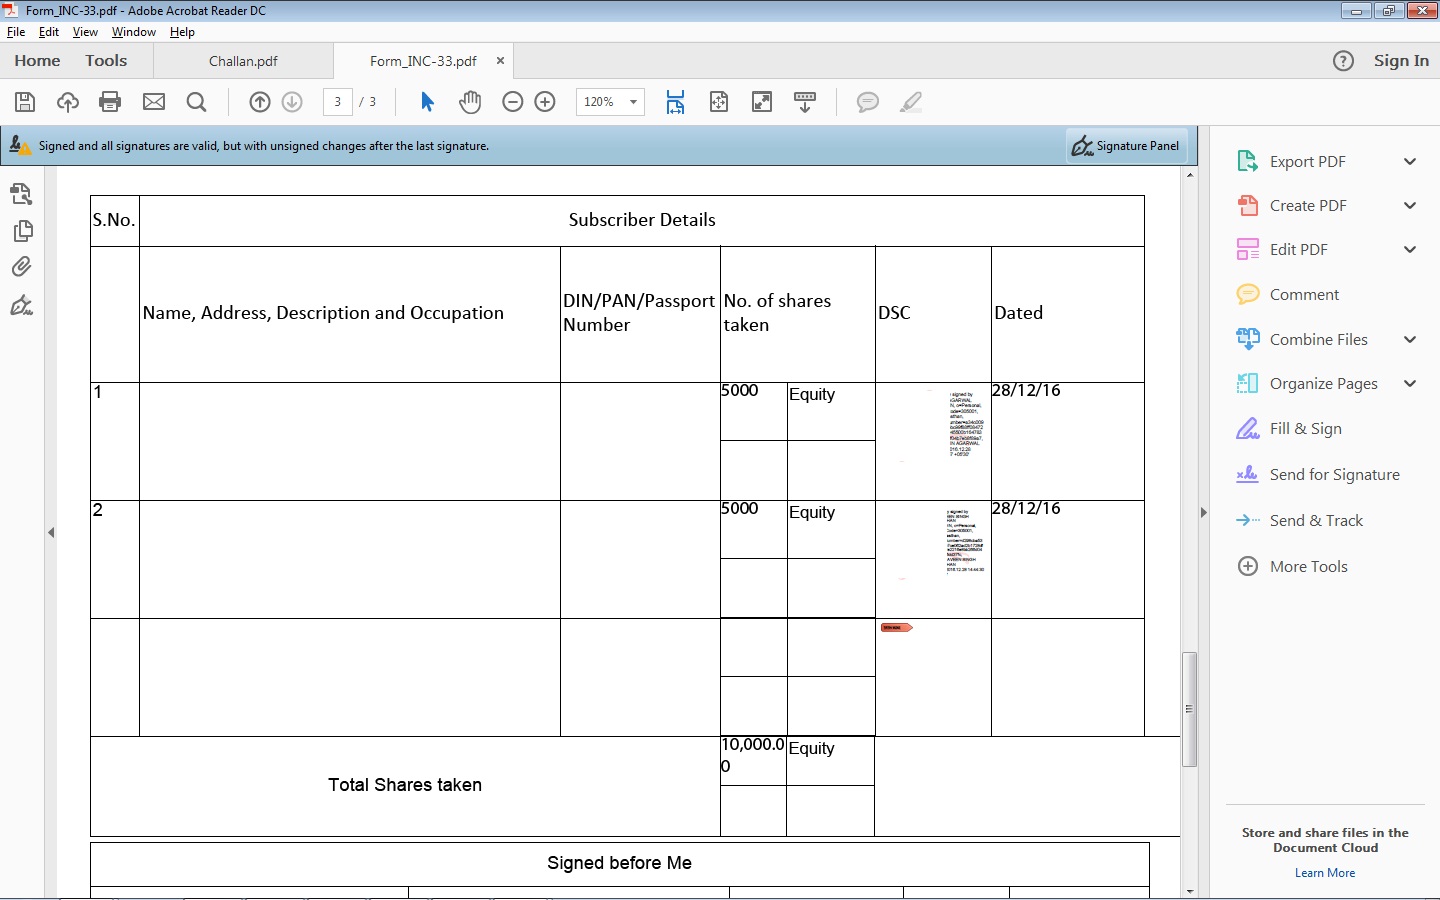Go to the previous page
The width and height of the screenshot is (1440, 900).
(260, 101)
